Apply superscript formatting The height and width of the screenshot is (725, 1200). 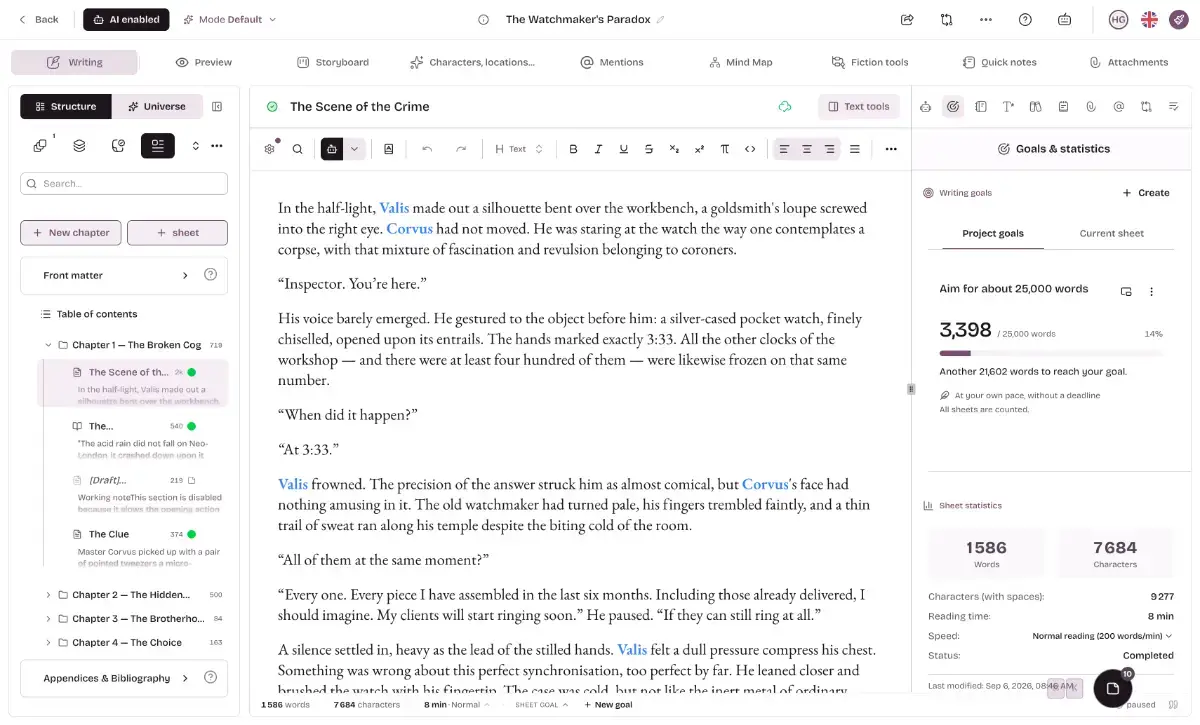[x=699, y=149]
